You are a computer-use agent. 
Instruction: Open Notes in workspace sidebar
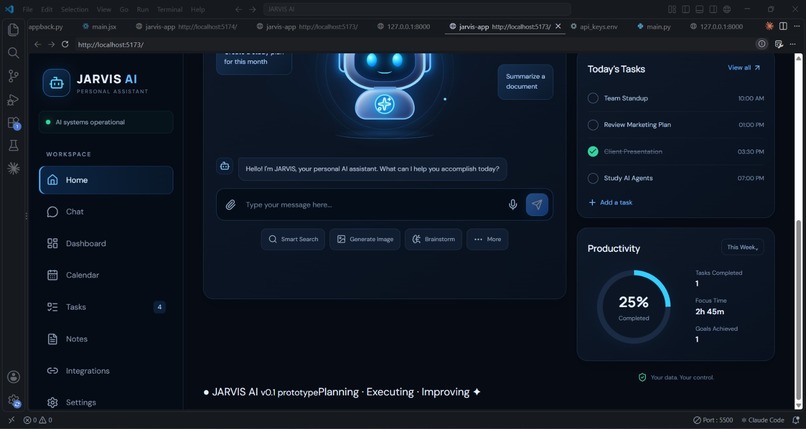(x=106, y=339)
